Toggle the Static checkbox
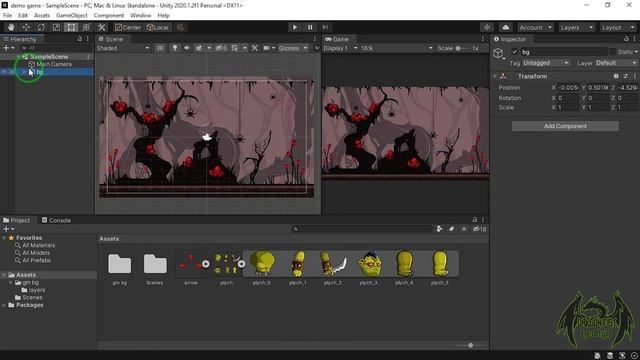The height and width of the screenshot is (360, 640). [x=613, y=52]
